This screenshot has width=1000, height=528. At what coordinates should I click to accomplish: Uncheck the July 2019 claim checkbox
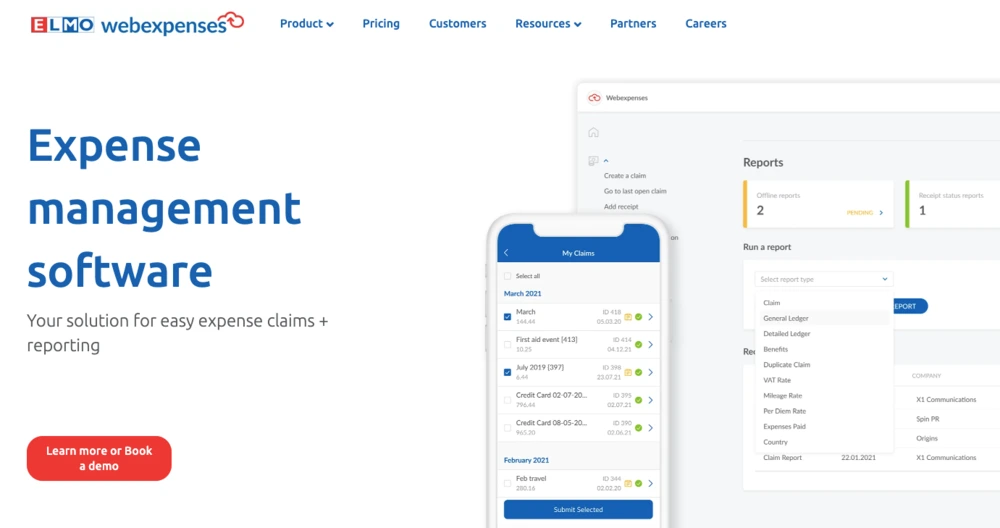coord(508,372)
